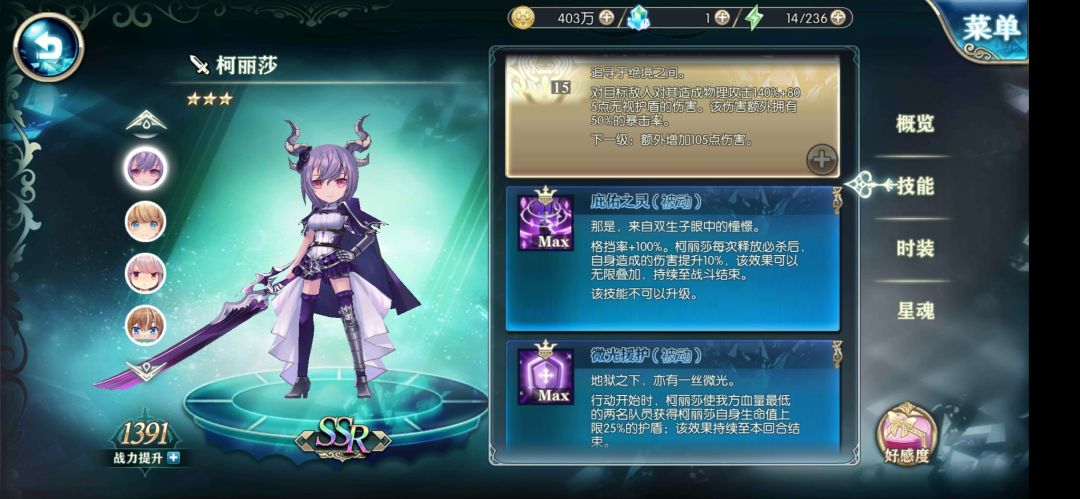Switch to the 时装 tab
Screen dimensions: 1080x499
915,248
